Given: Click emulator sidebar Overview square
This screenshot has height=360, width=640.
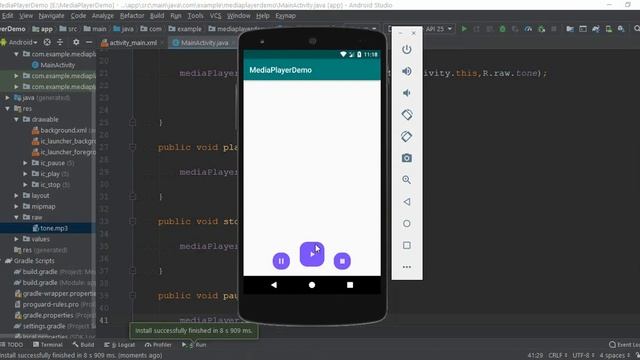Looking at the screenshot, I should click(407, 245).
